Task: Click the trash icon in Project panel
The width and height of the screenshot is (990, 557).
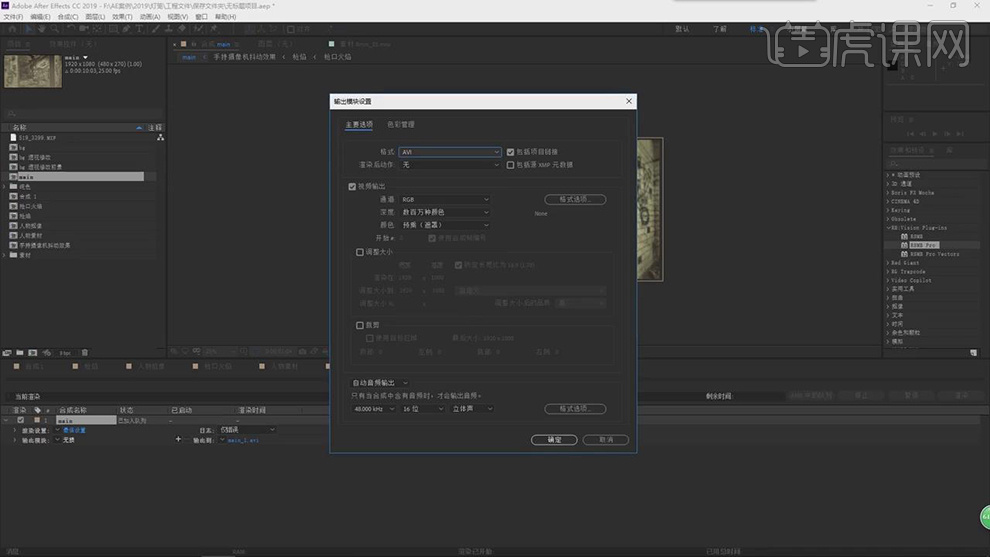Action: point(85,352)
